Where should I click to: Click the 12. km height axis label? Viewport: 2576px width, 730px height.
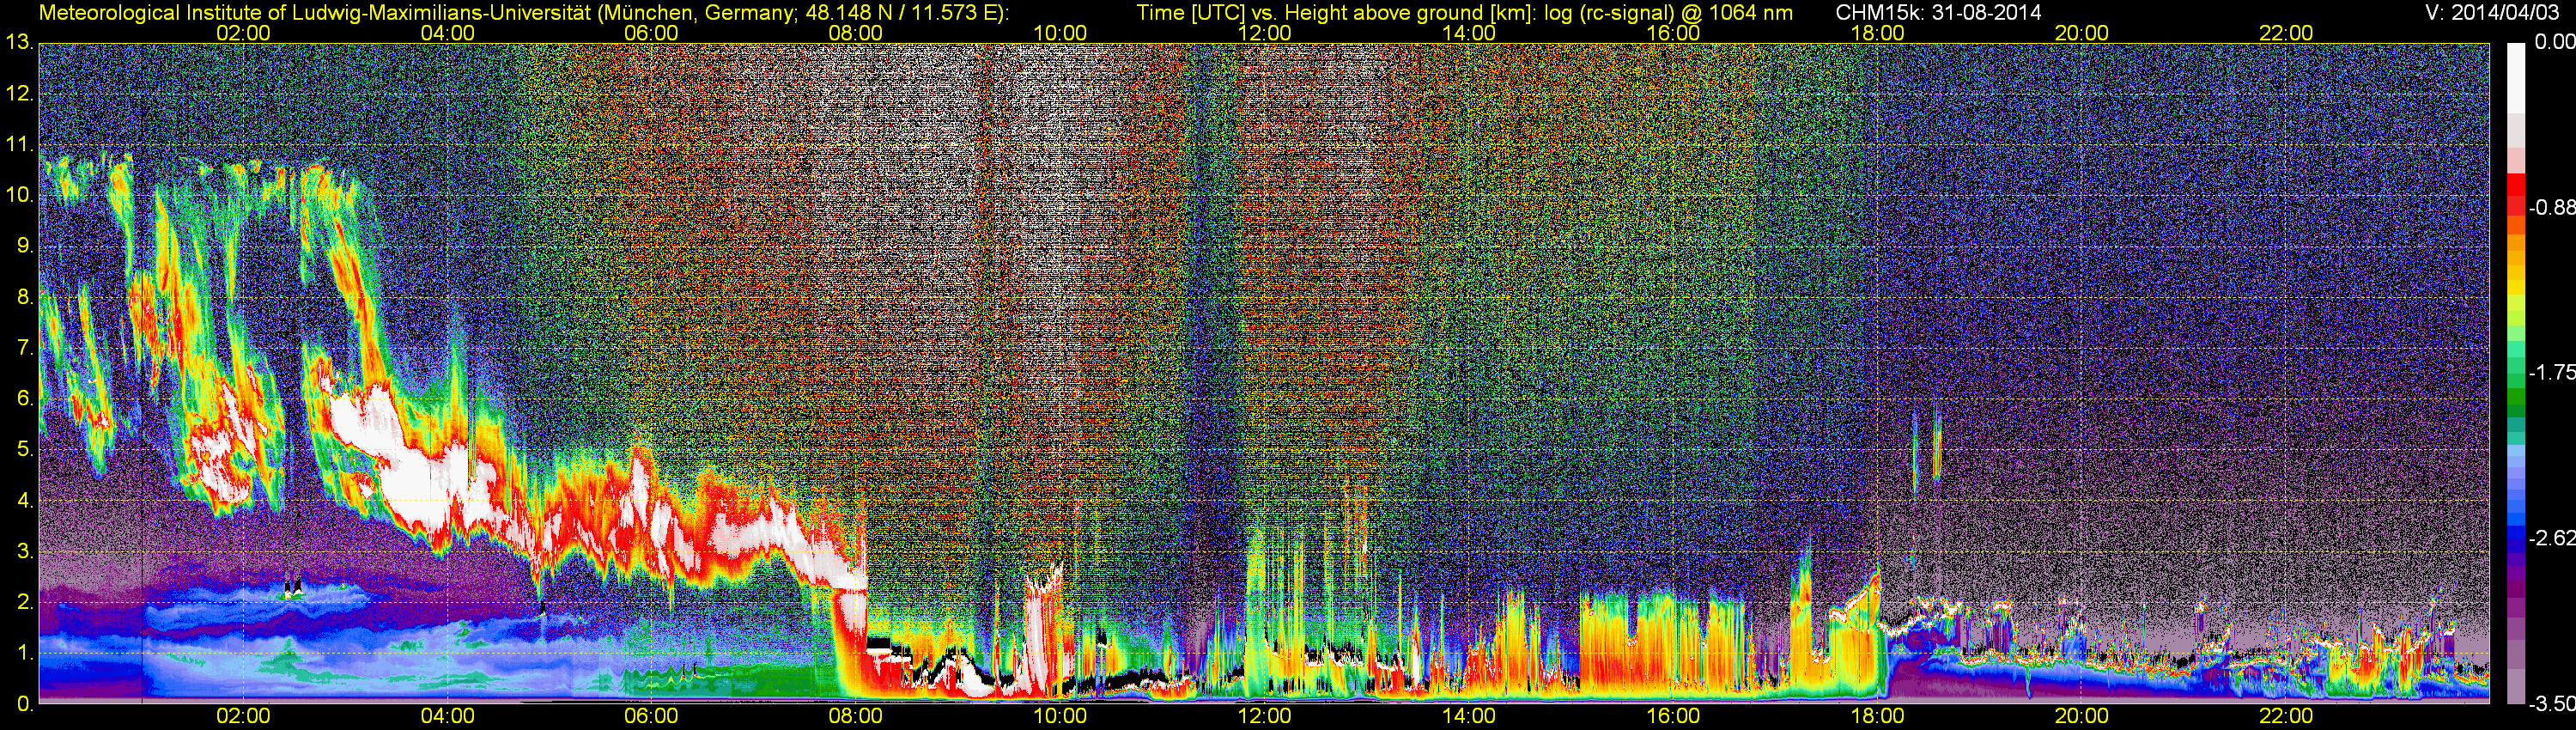[19, 94]
